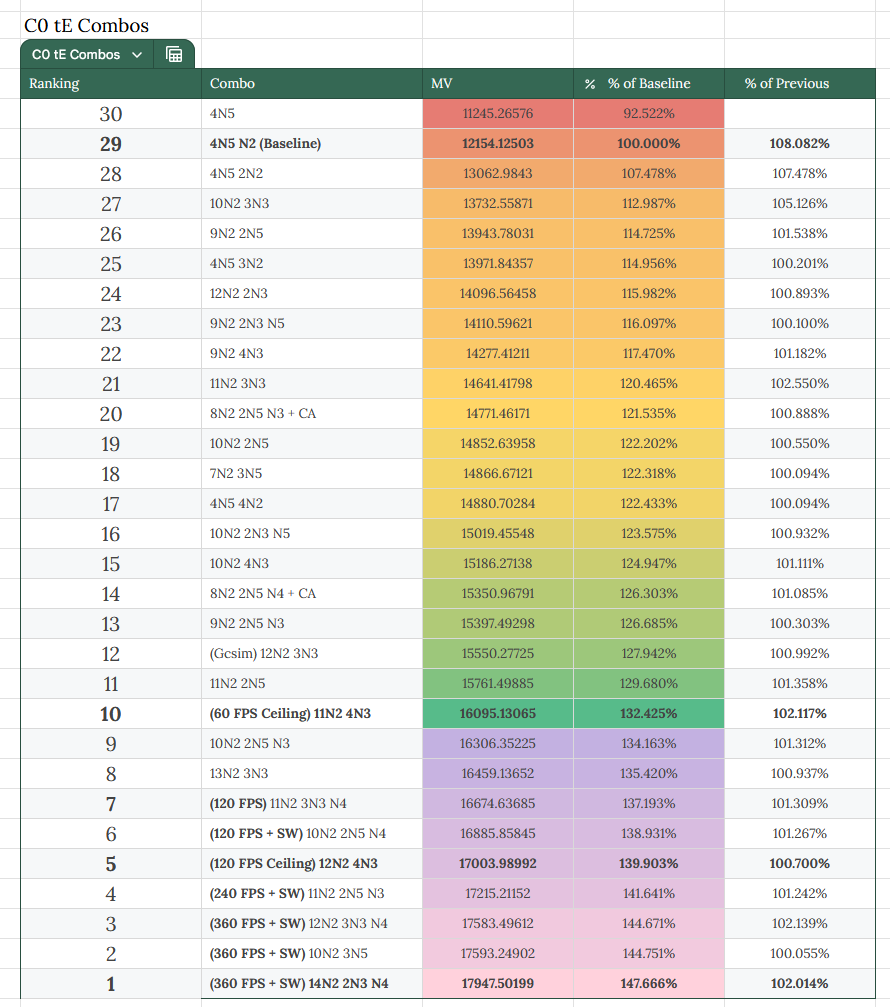Select the C0 tE Combos table name tab
Viewport: 890px width, 1007px height.
(x=76, y=55)
